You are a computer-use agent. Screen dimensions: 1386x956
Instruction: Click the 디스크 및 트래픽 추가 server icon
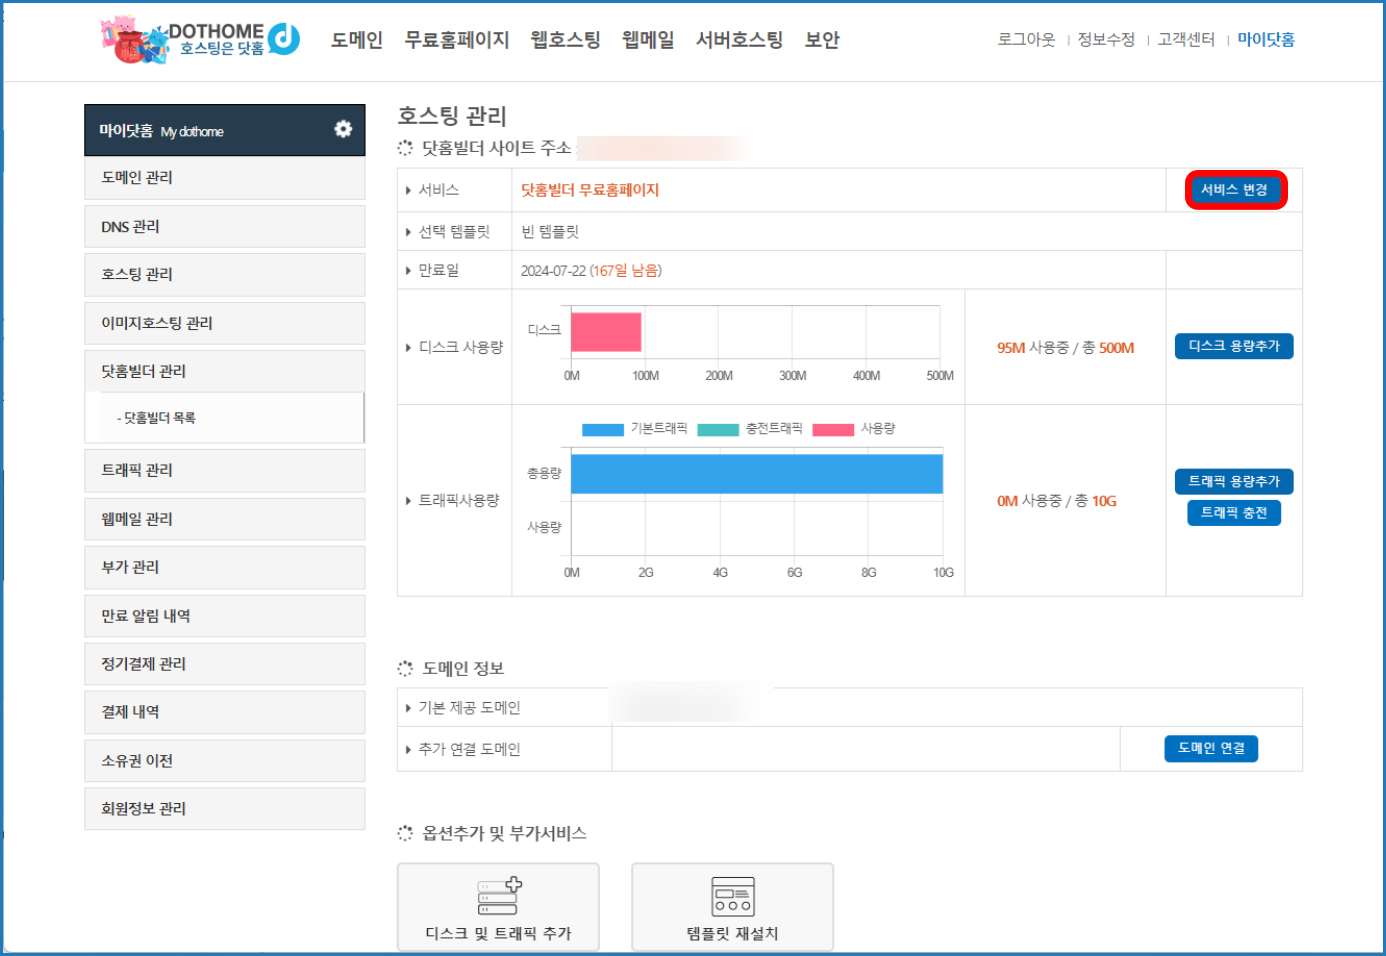click(x=499, y=896)
